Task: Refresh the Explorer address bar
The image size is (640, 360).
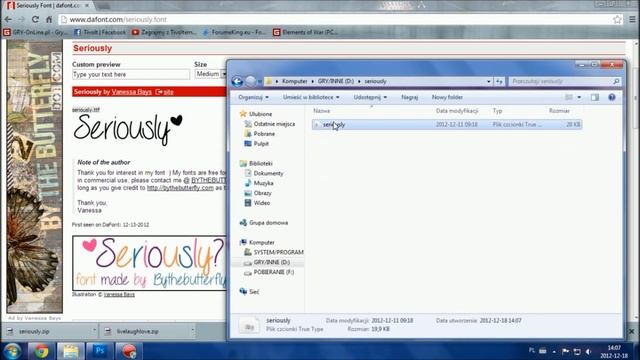Action: [x=499, y=81]
